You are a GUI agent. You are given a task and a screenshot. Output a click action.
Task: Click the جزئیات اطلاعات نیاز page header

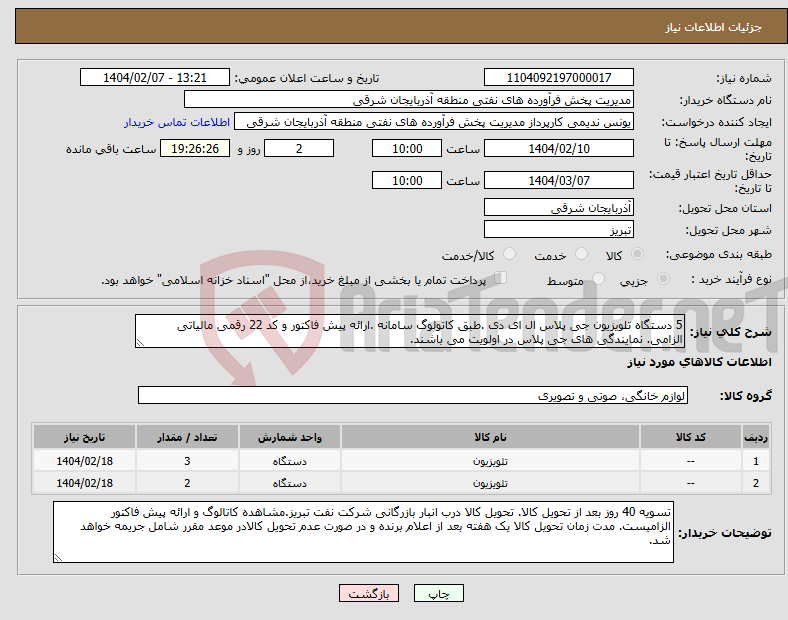[x=714, y=27]
